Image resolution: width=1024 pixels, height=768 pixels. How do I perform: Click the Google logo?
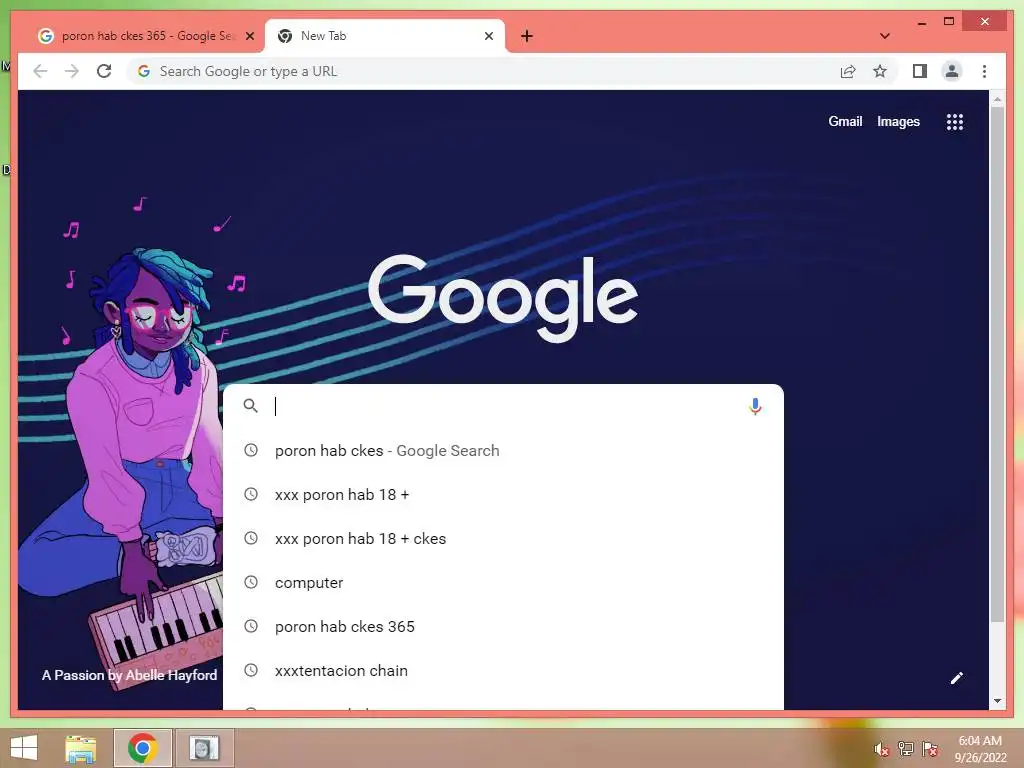click(503, 298)
